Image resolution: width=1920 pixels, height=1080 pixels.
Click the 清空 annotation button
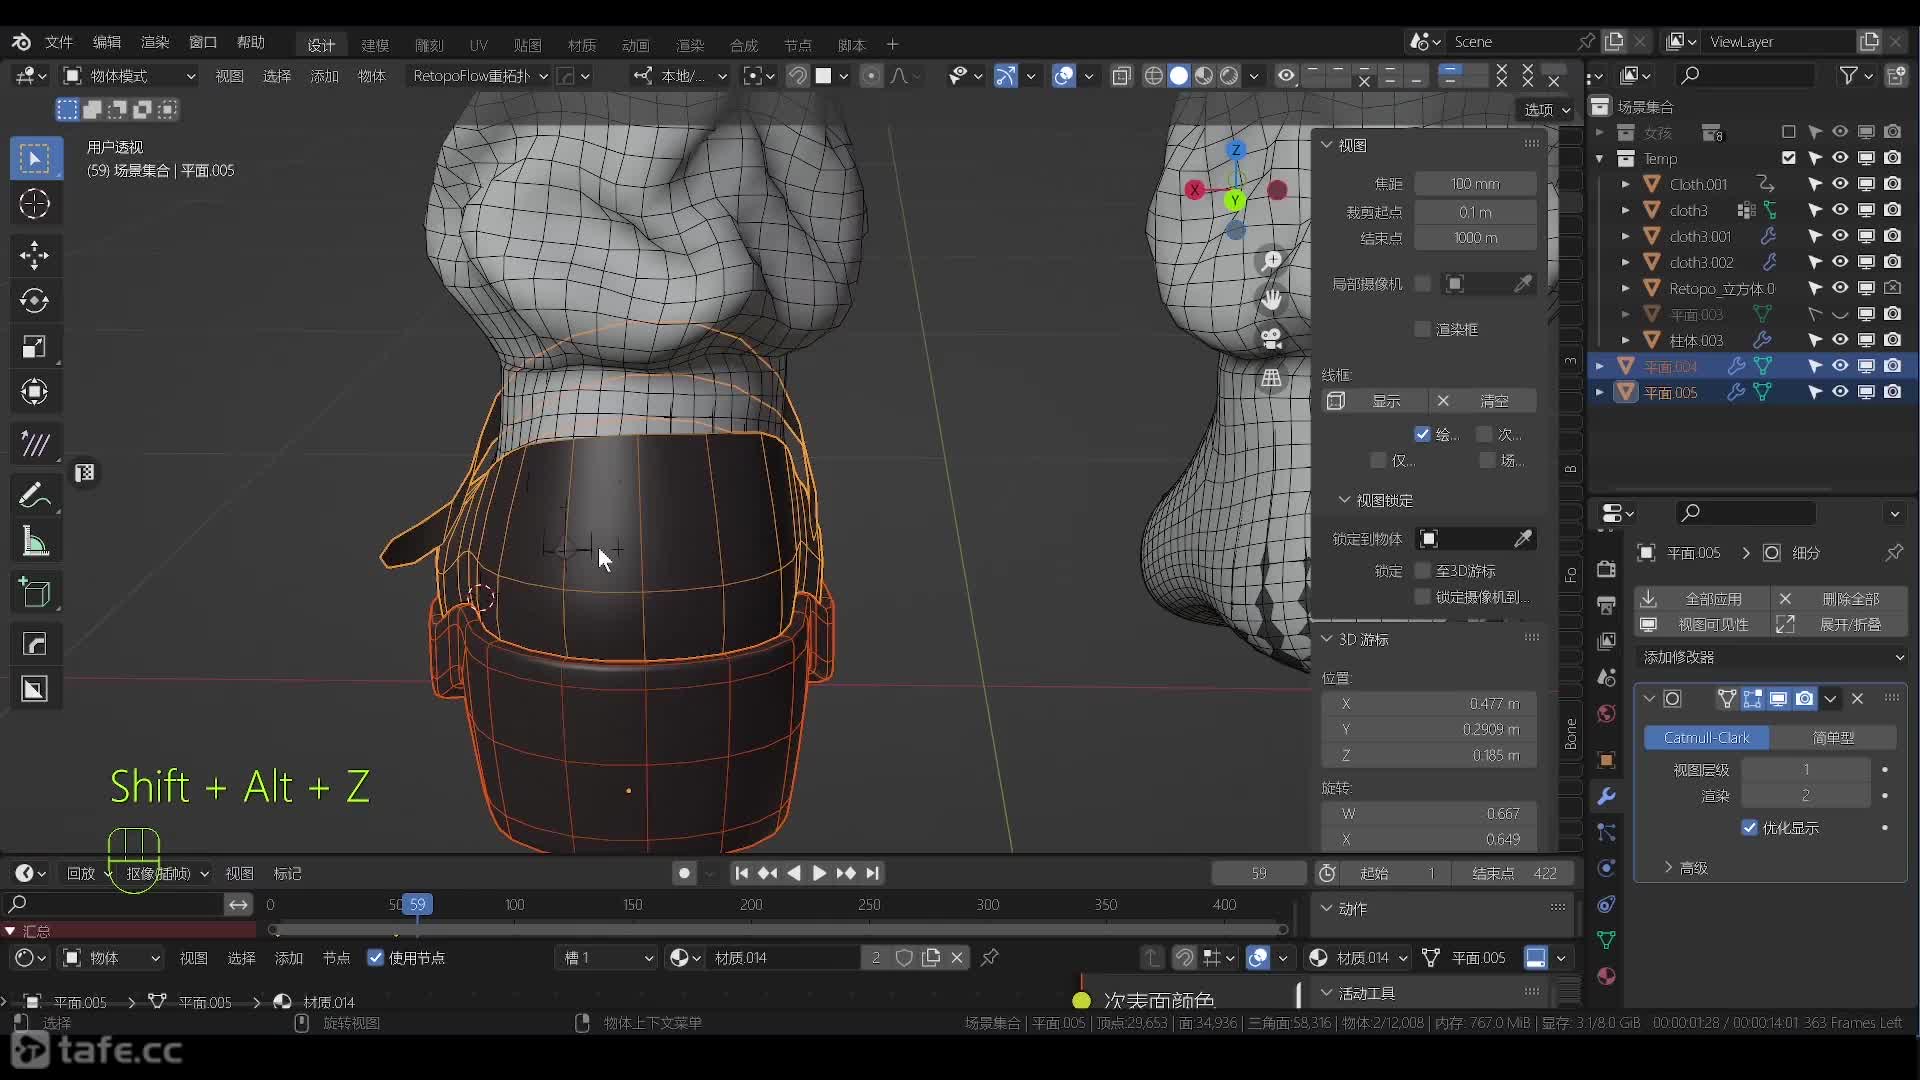tap(1483, 401)
